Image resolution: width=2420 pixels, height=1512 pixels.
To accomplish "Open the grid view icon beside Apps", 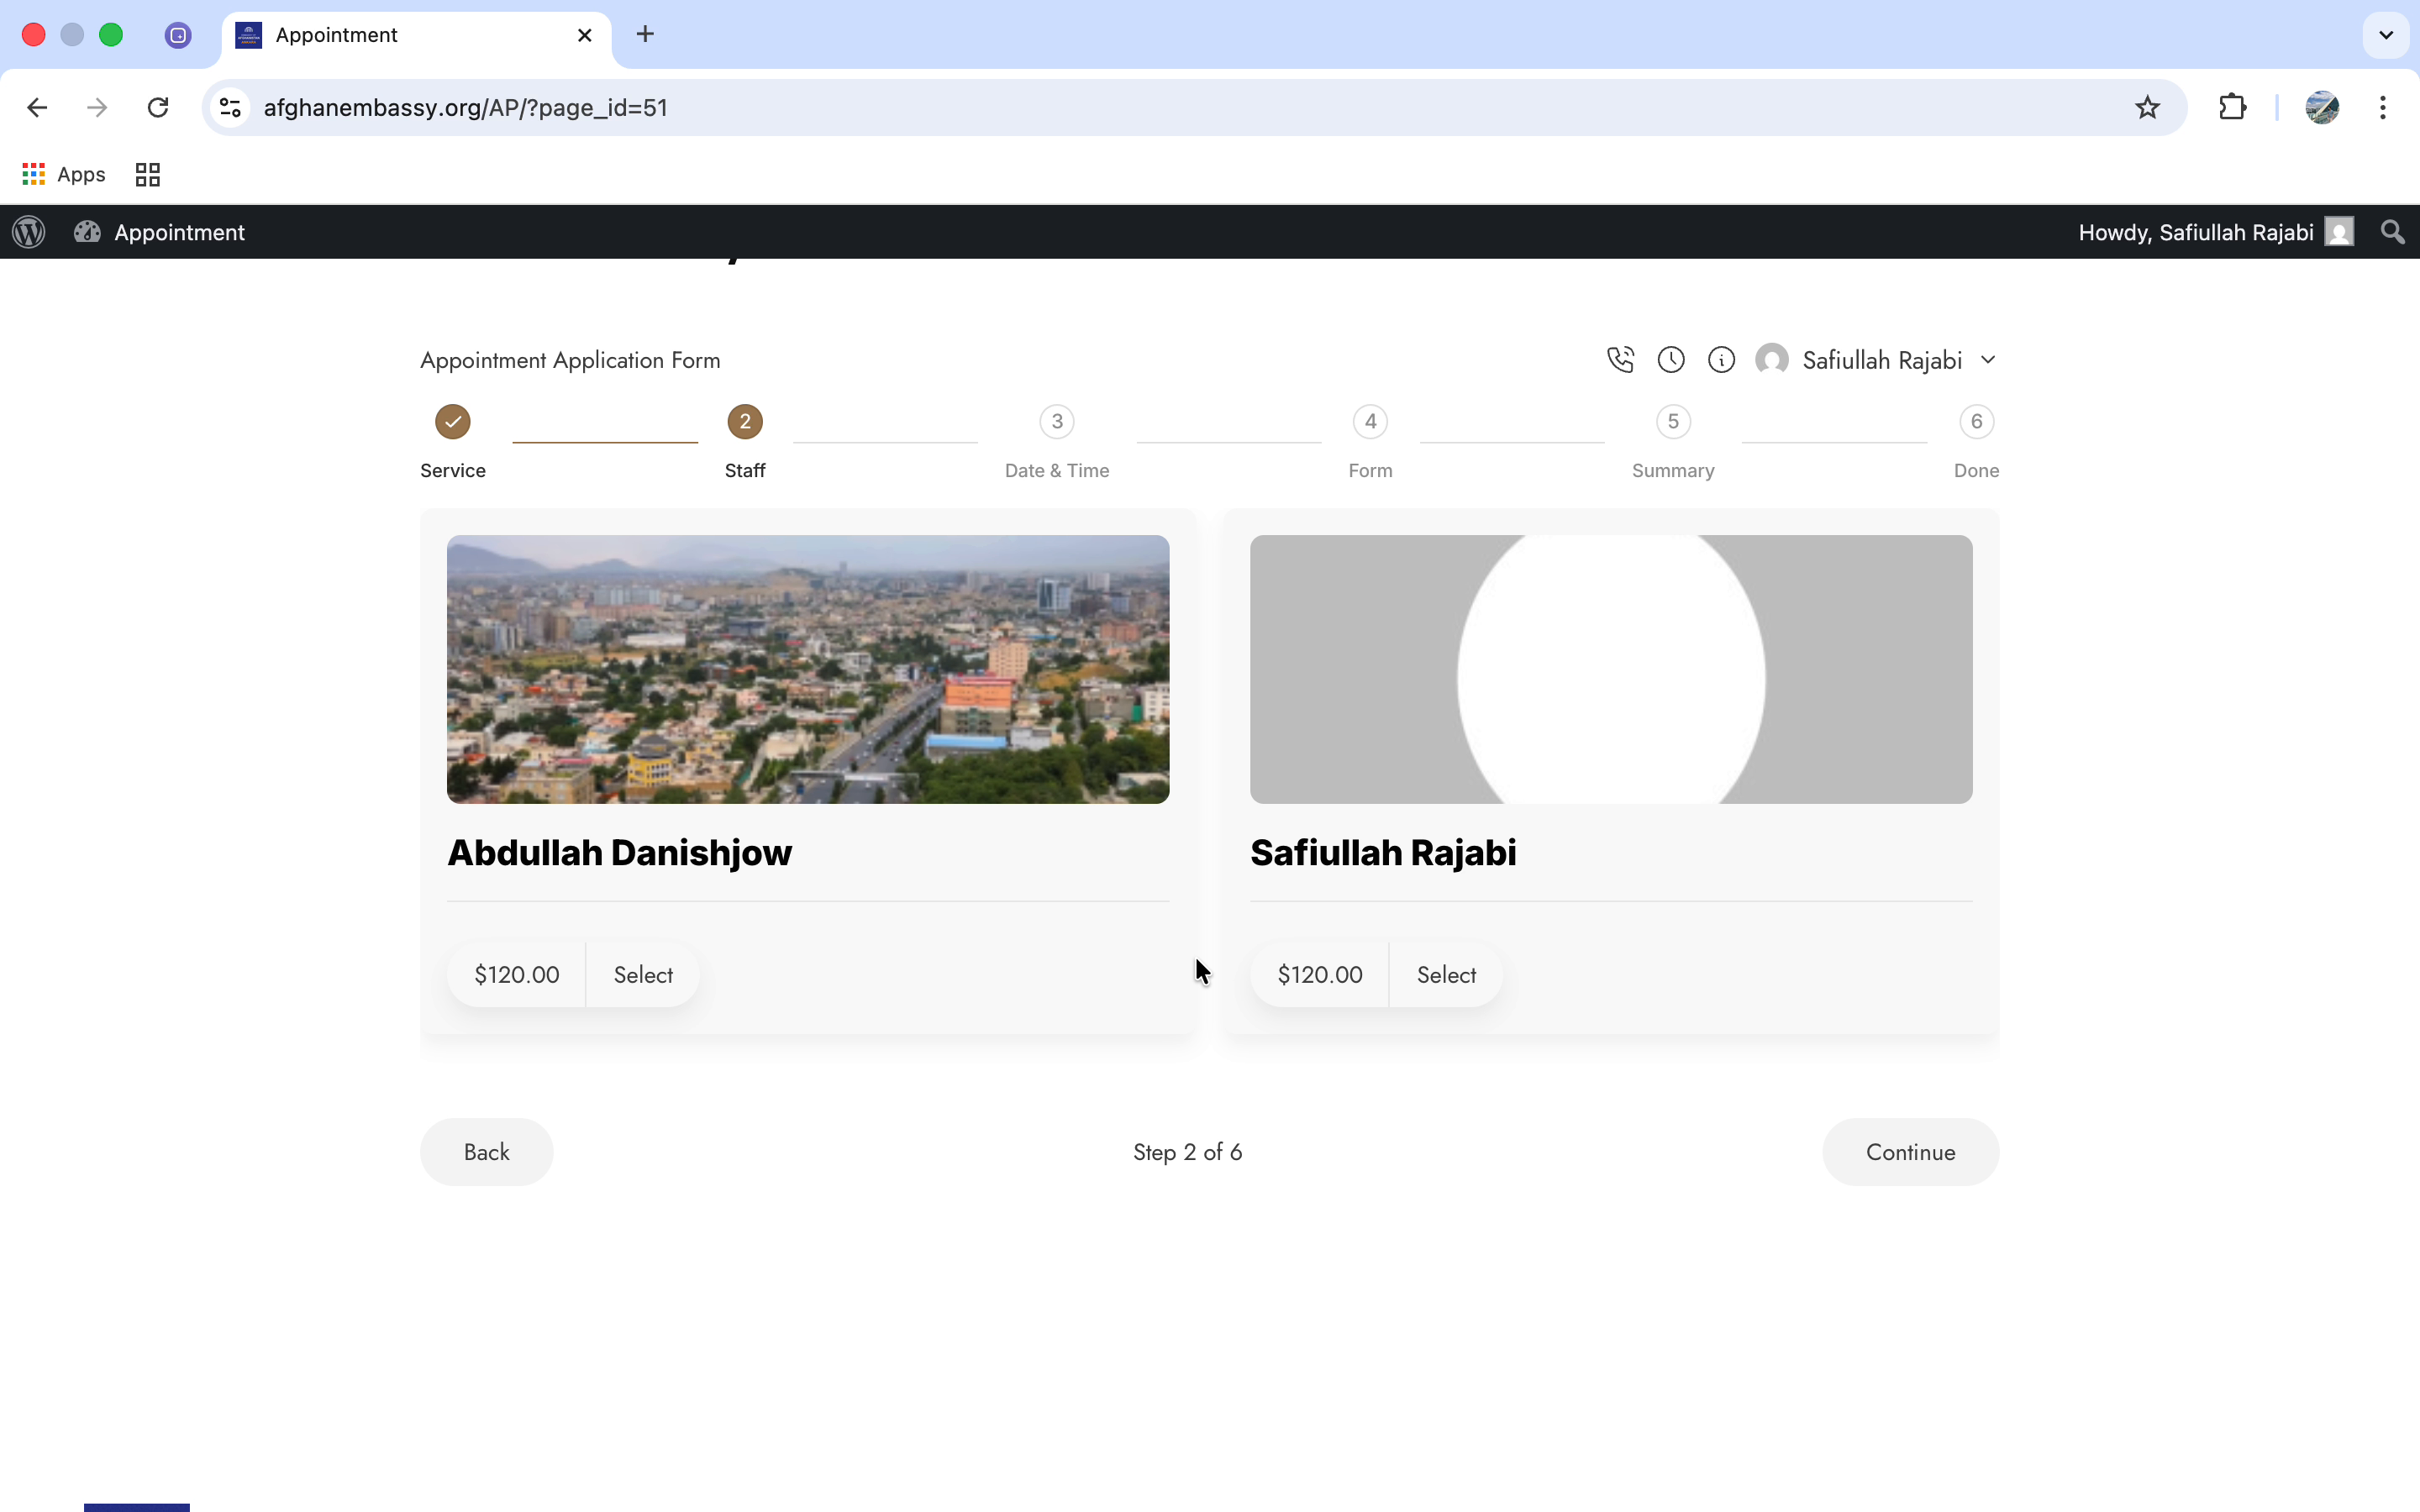I will pos(146,173).
